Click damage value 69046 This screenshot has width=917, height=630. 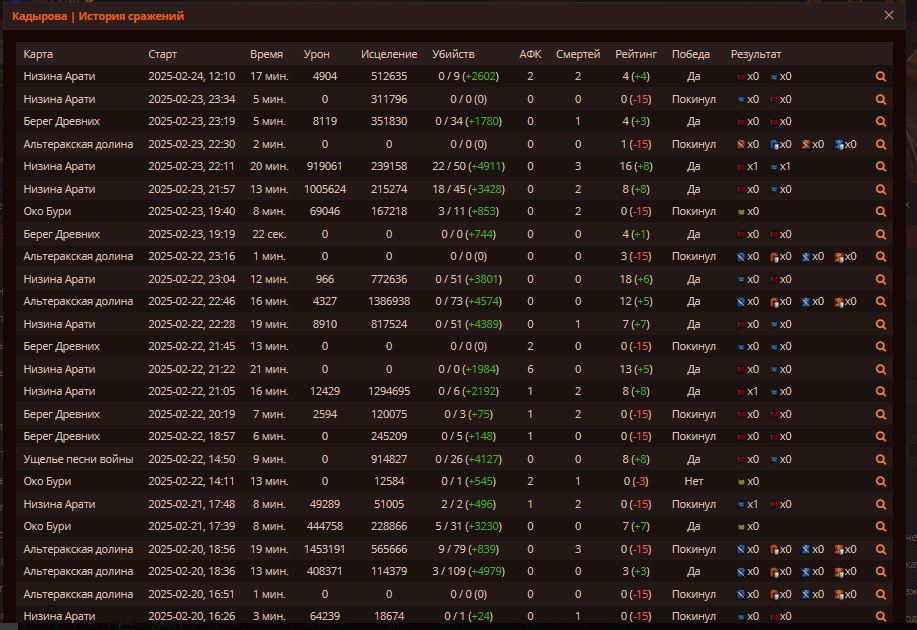[325, 212]
